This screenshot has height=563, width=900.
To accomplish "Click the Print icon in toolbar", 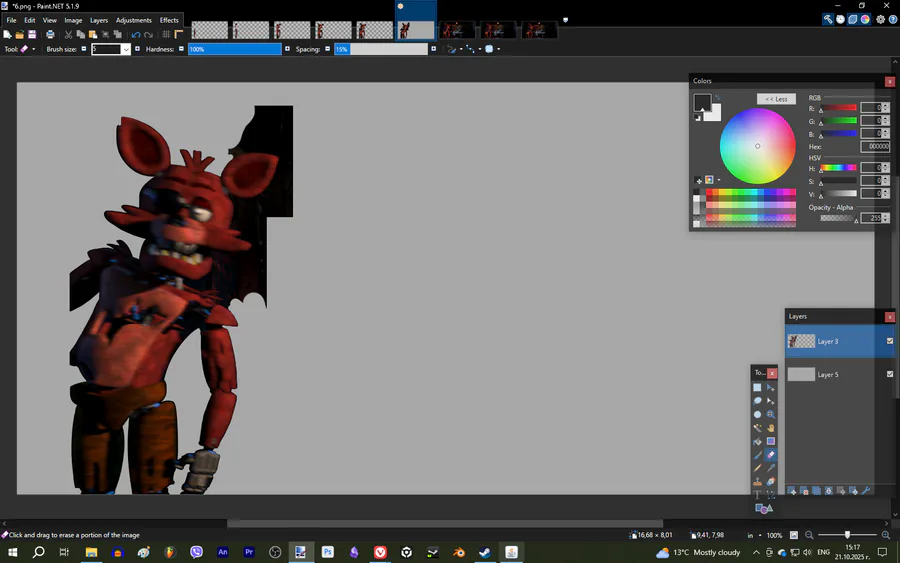I will 51,34.
